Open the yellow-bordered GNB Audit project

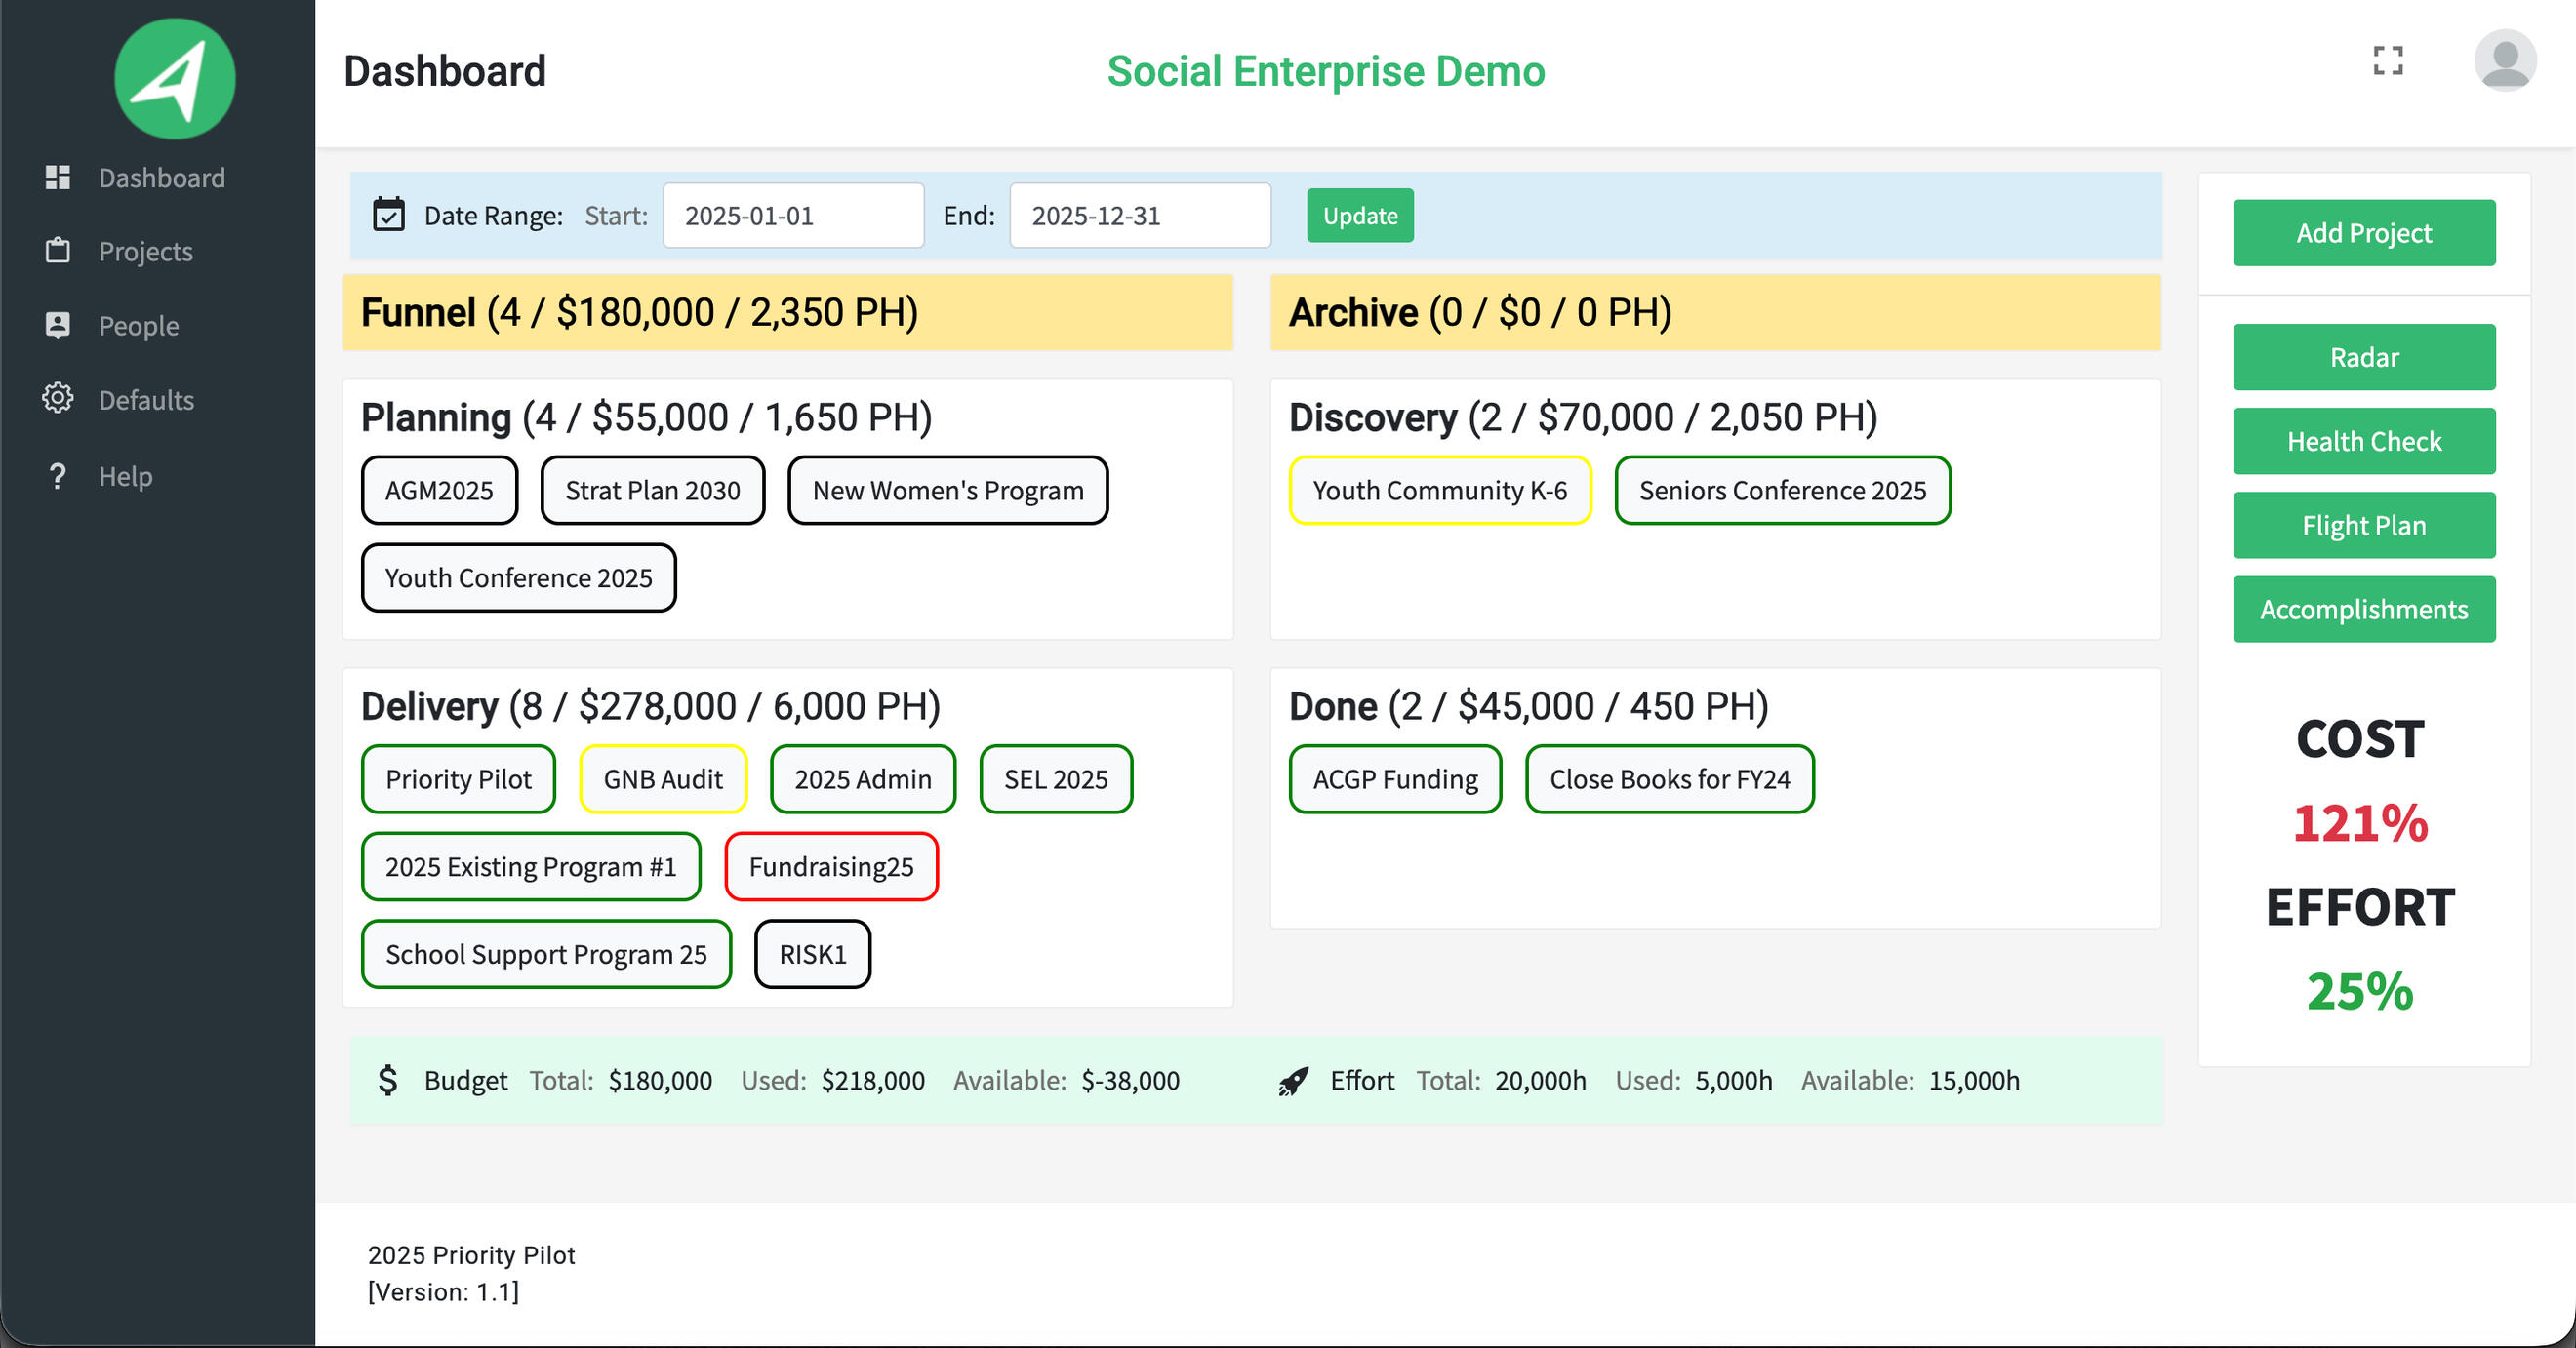tap(662, 779)
